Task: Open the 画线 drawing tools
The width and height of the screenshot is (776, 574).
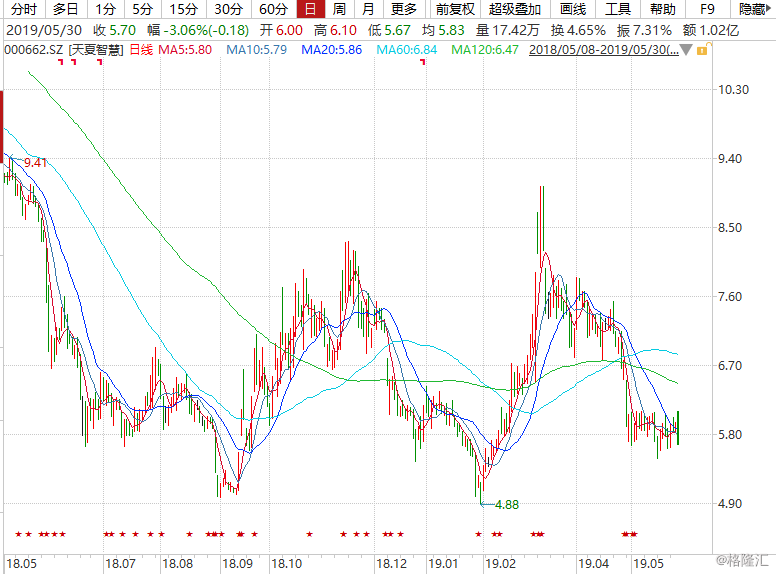Action: (573, 9)
